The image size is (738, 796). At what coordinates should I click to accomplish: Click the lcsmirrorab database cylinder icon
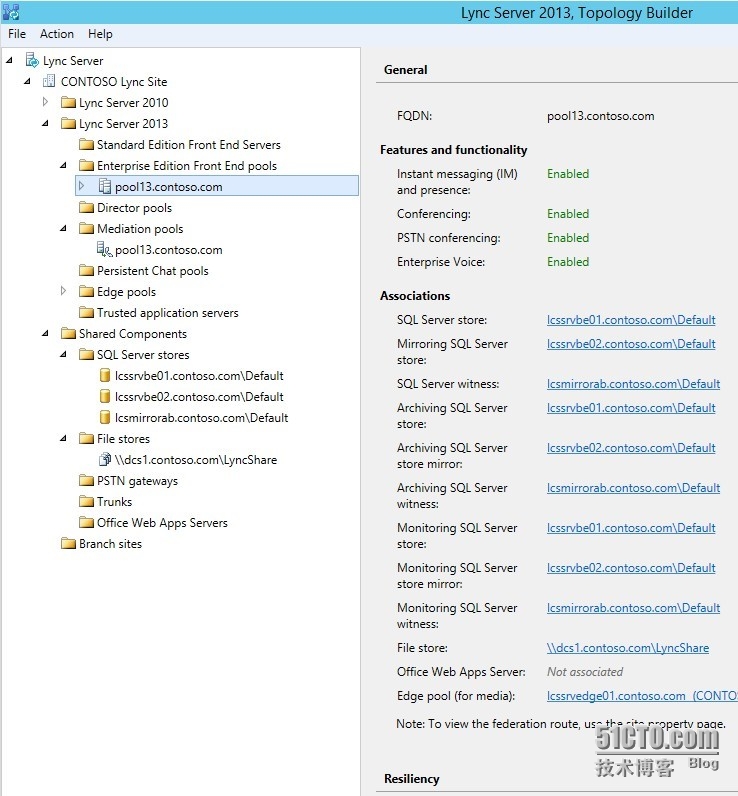point(105,417)
